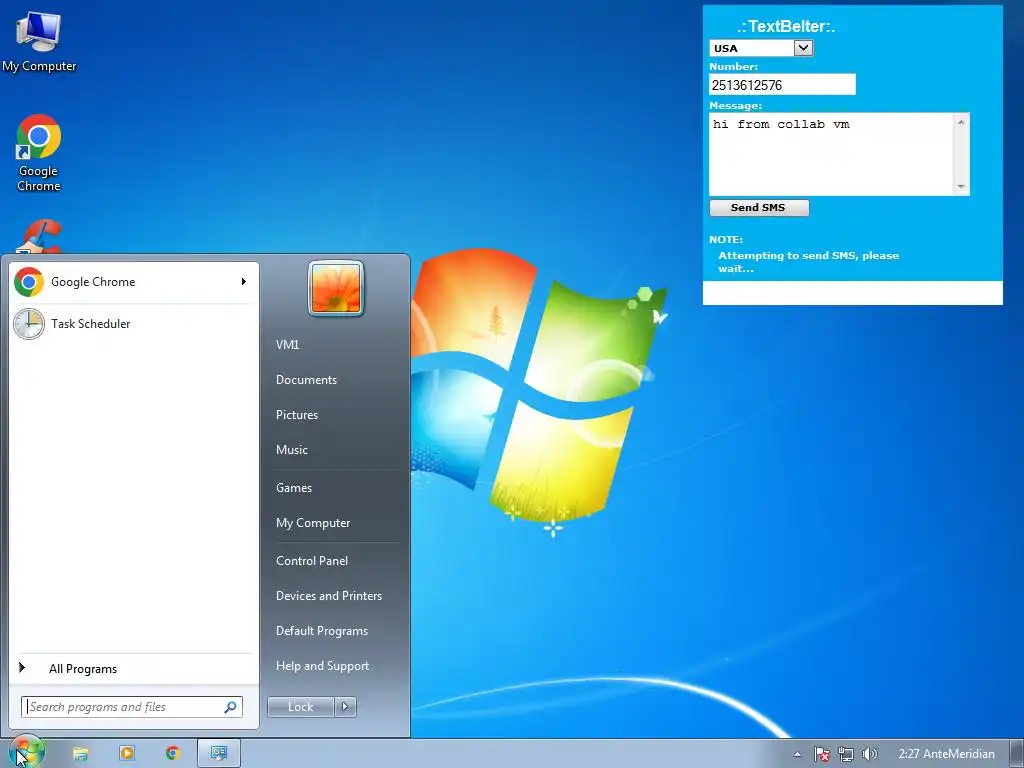1024x768 pixels.
Task: Click the CCleaner desktop icon
Action: [x=40, y=236]
